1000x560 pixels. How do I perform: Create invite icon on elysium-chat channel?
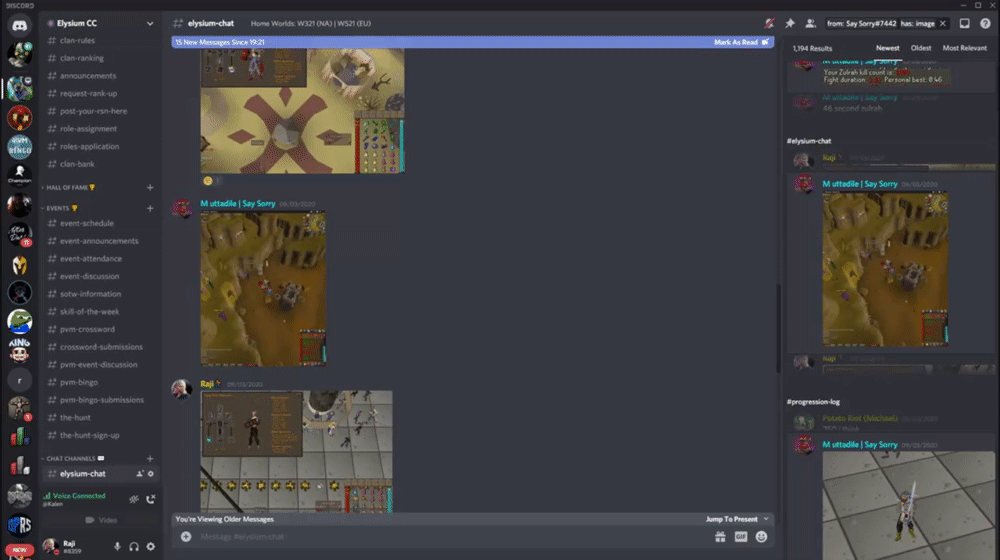tap(140, 474)
